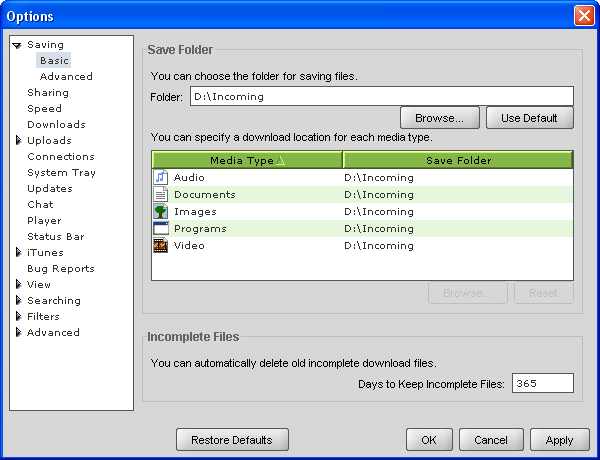The image size is (600, 460).
Task: Expand the Filters tree node arrow
Action: [18, 316]
